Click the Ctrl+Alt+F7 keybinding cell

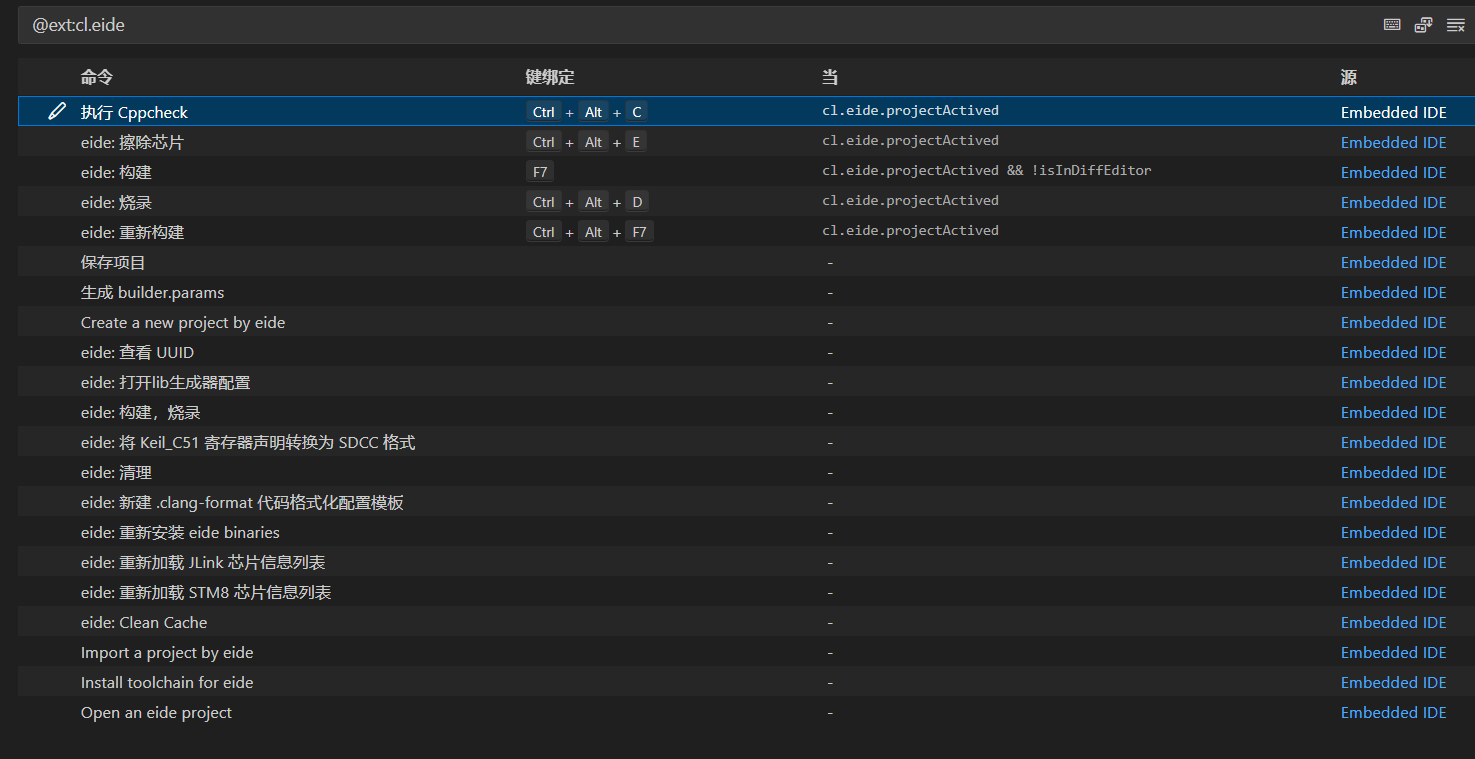coord(590,232)
